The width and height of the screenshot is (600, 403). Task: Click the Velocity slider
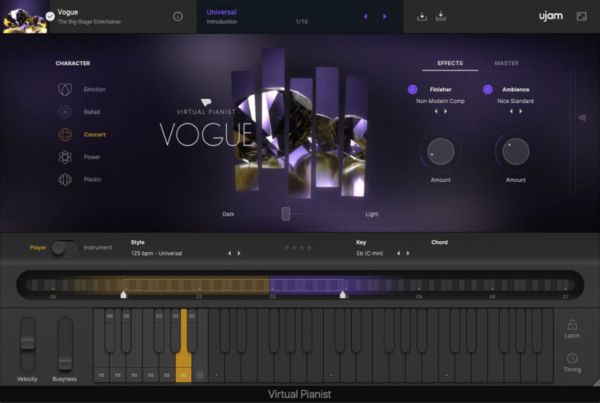coord(27,344)
